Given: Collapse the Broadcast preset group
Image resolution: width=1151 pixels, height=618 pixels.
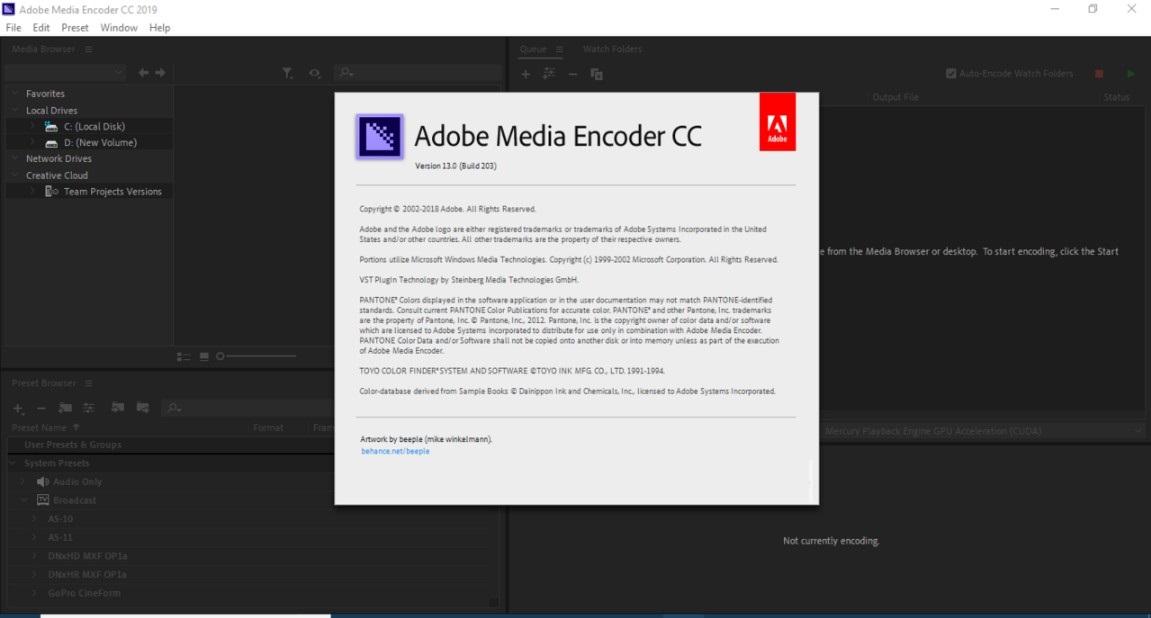Looking at the screenshot, I should [23, 501].
